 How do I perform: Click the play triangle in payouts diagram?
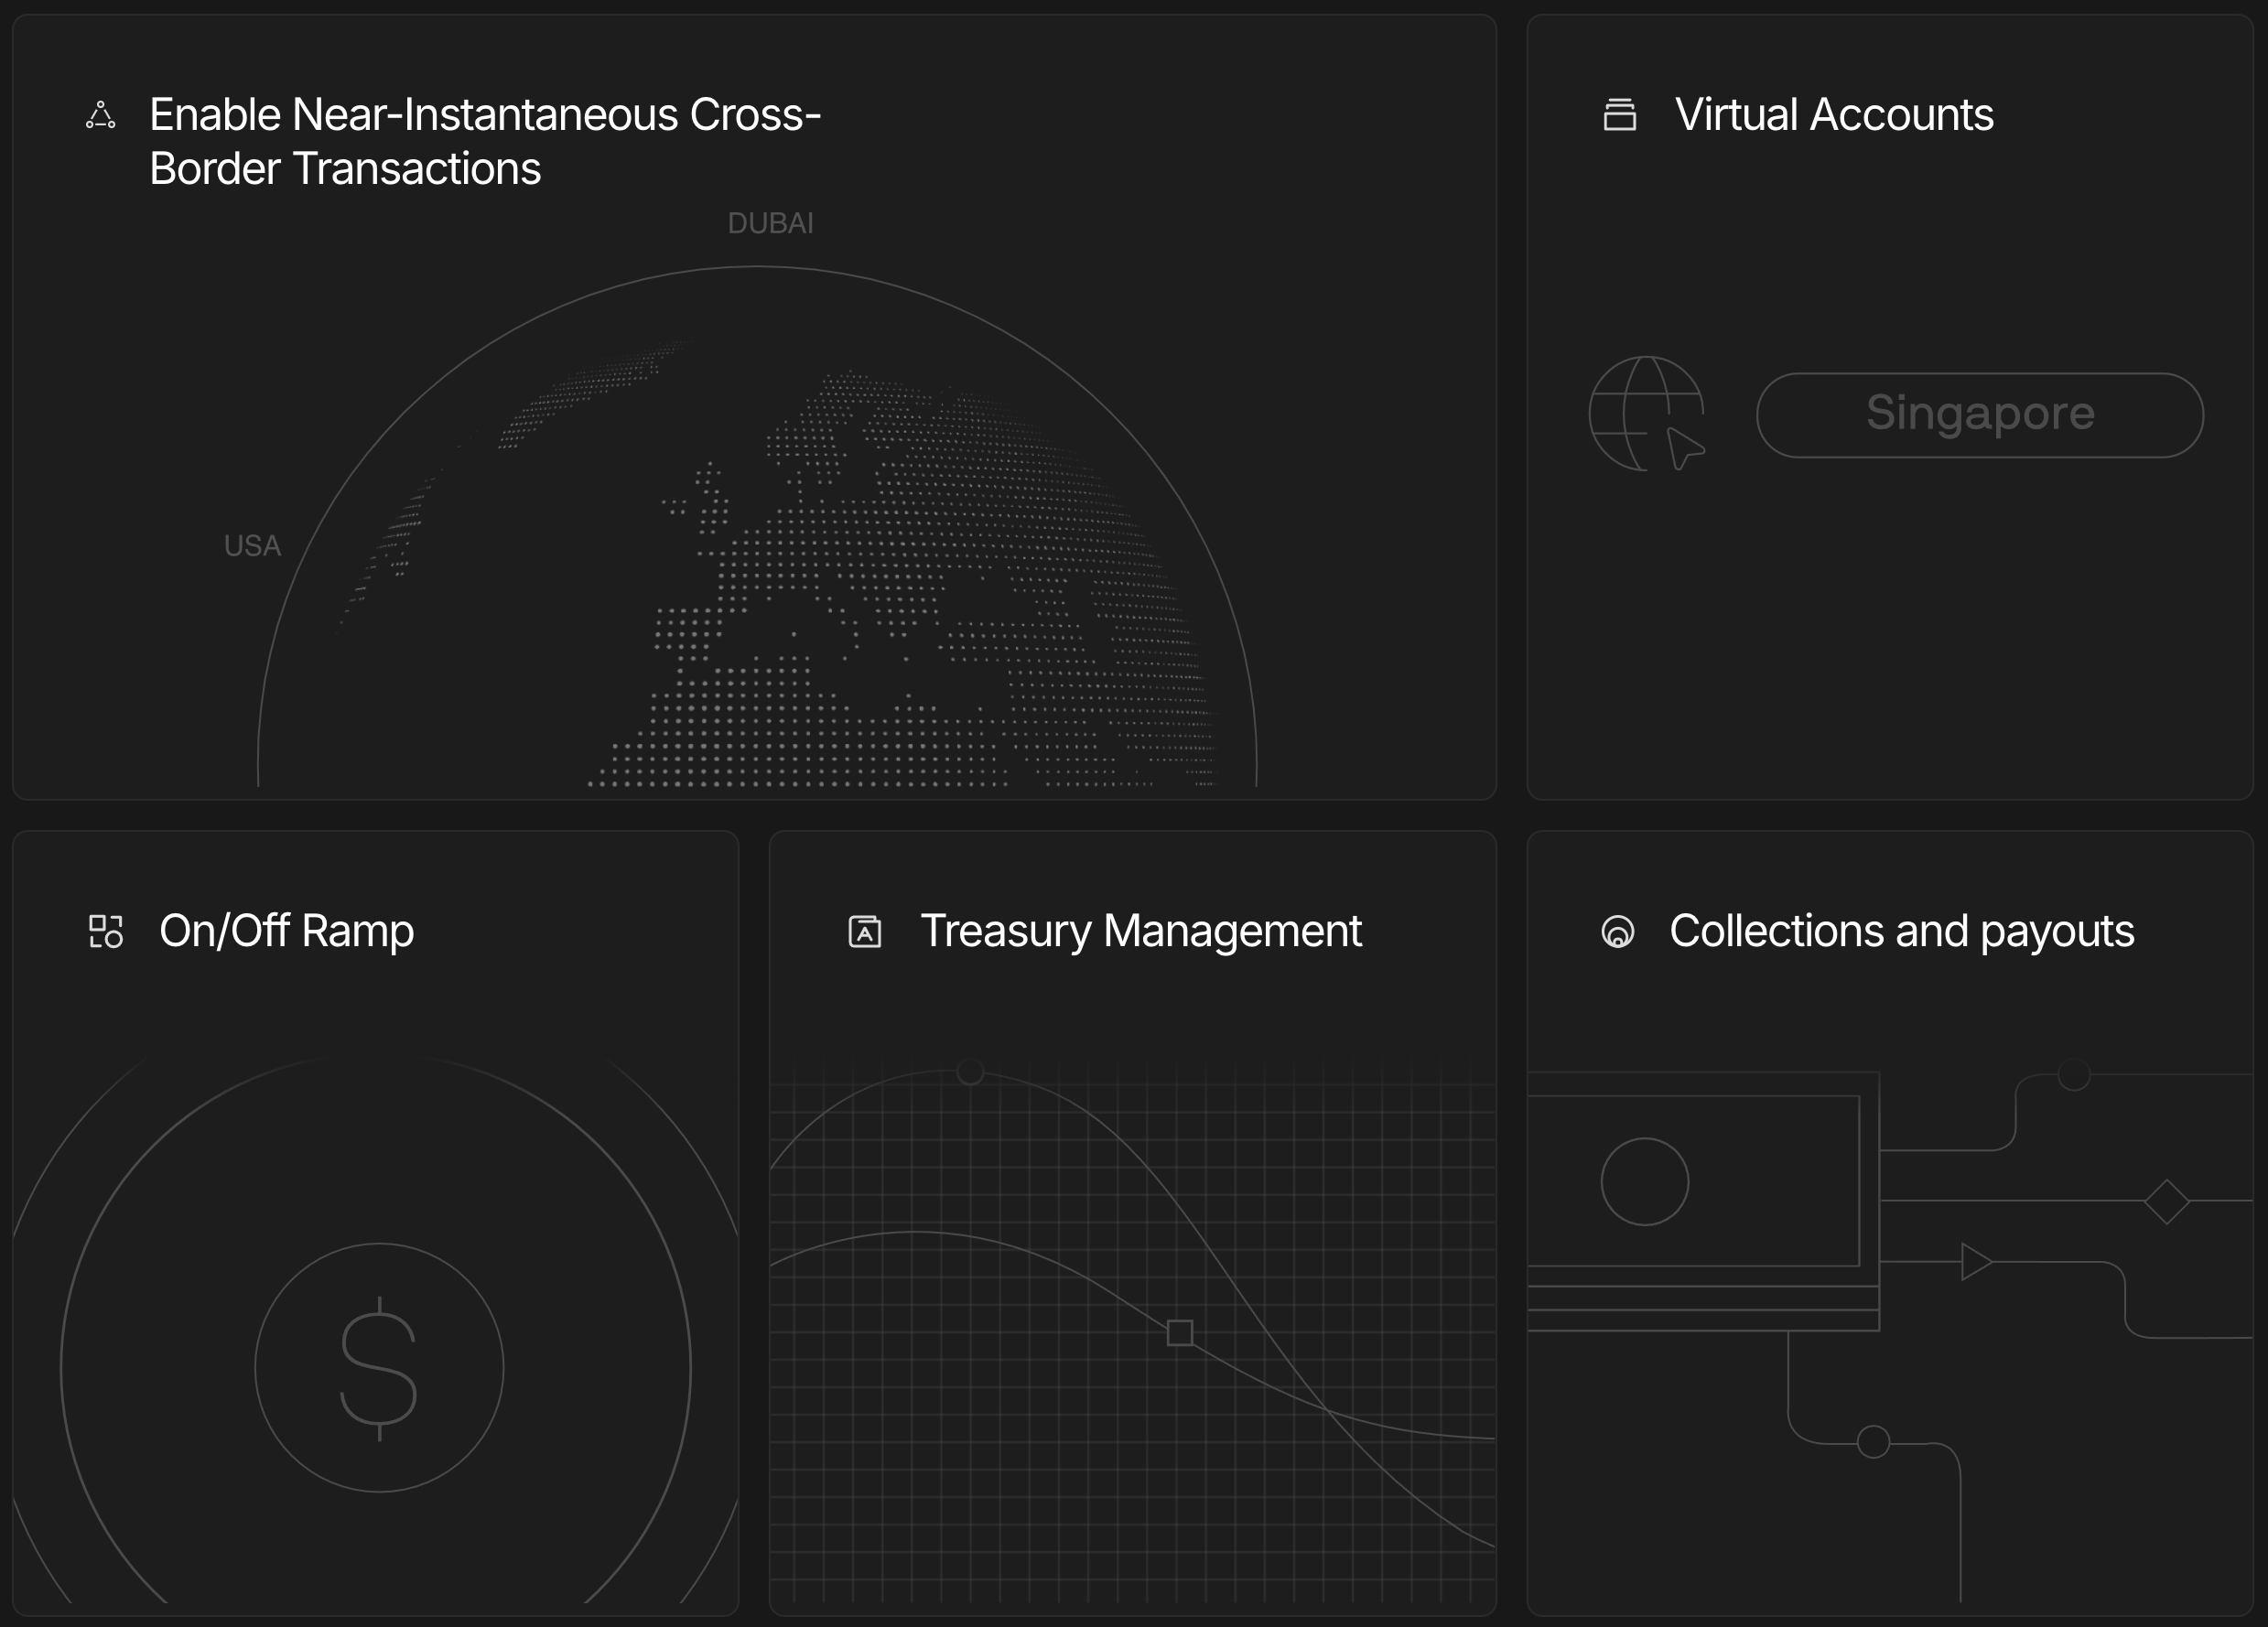pyautogui.click(x=1975, y=1262)
